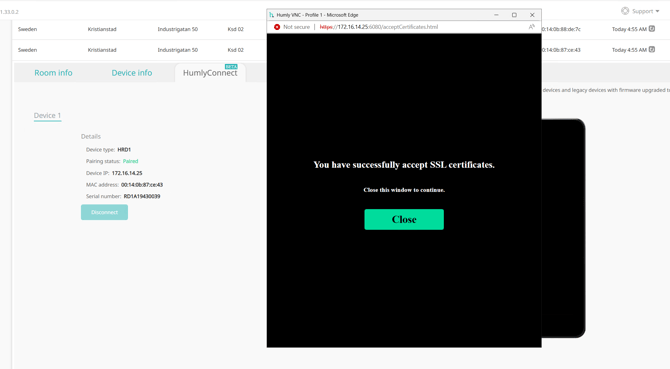Click the note icon in second device row
The image size is (670, 369).
[x=652, y=49]
